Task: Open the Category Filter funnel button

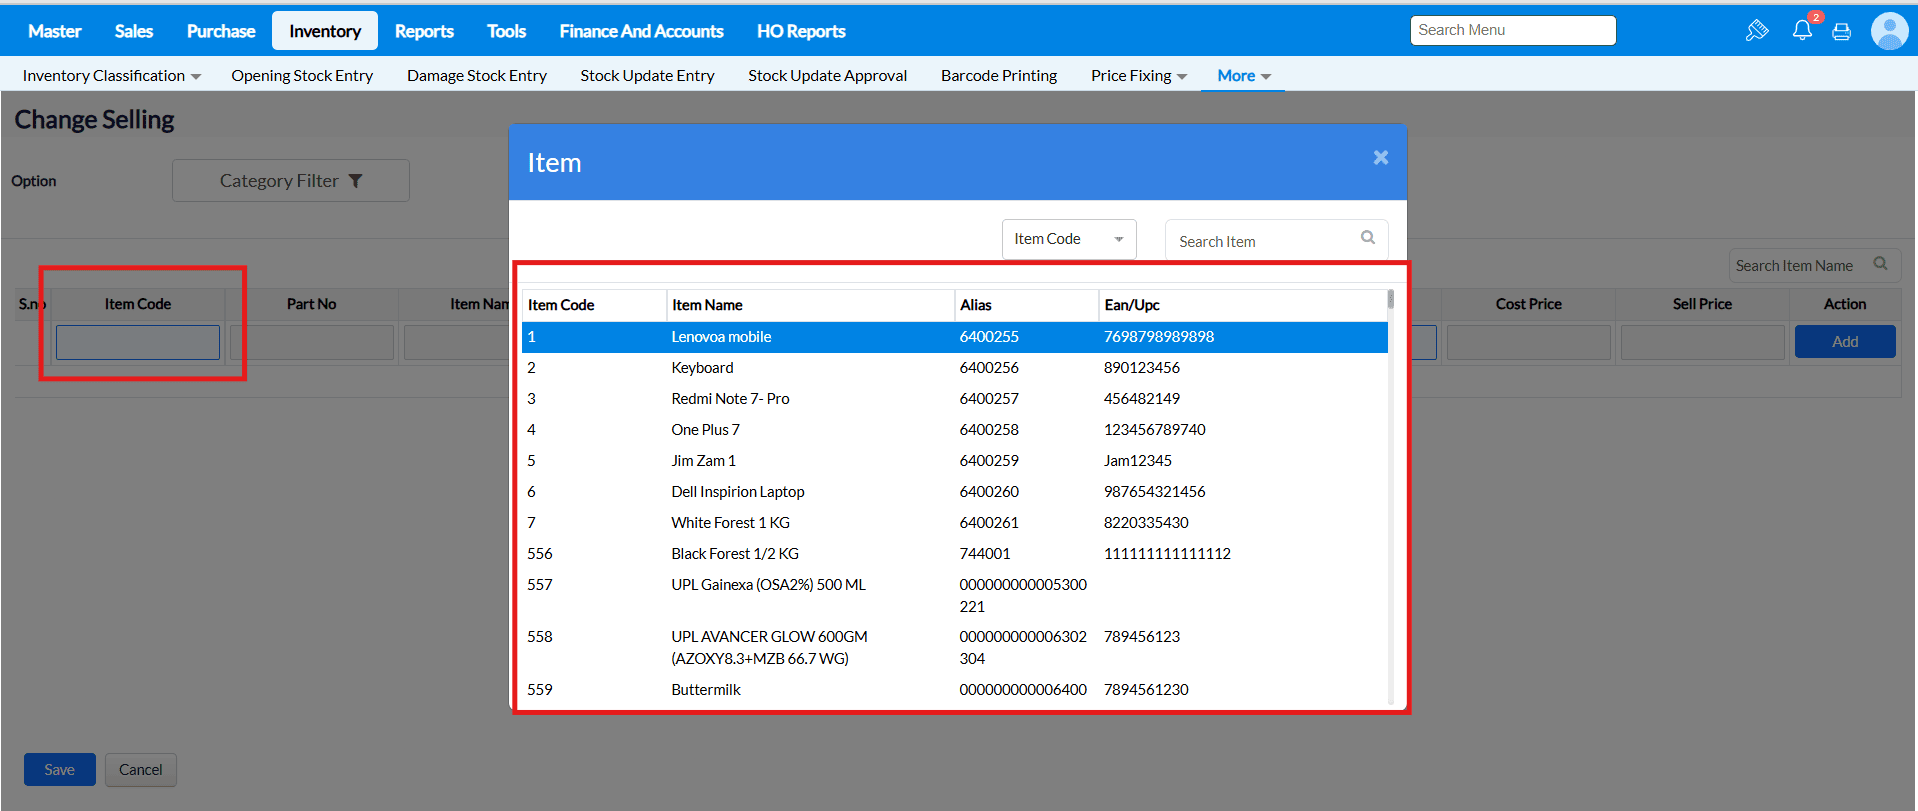Action: pos(290,181)
